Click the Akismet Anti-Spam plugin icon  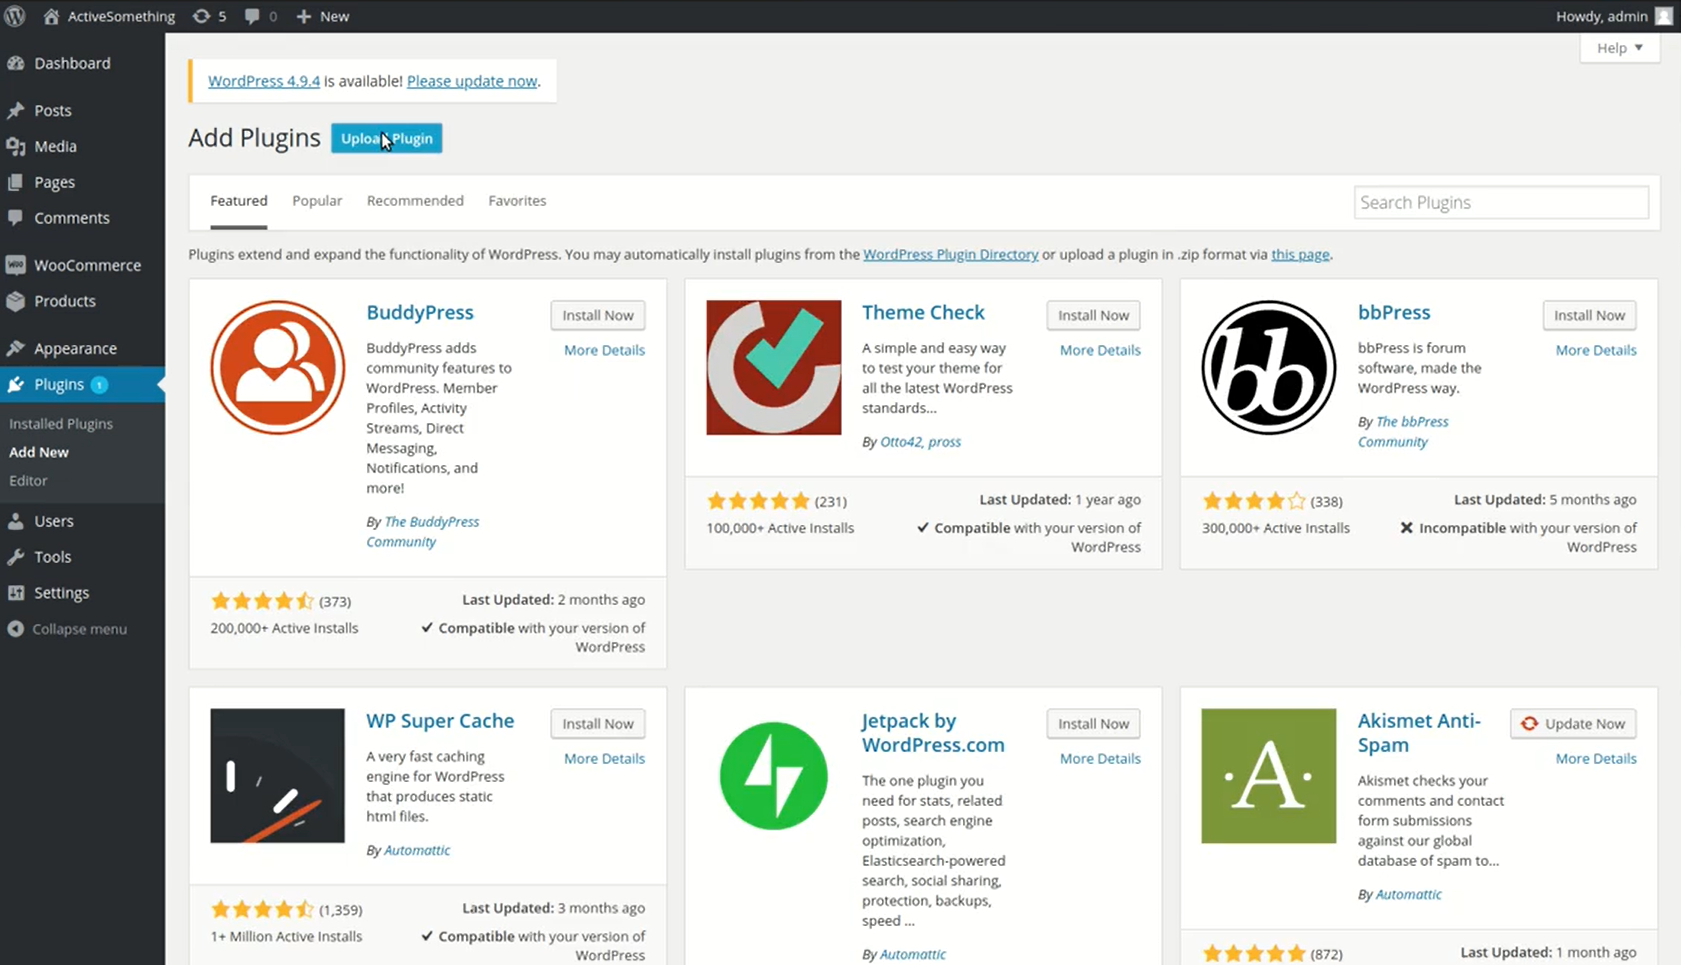pos(1268,776)
